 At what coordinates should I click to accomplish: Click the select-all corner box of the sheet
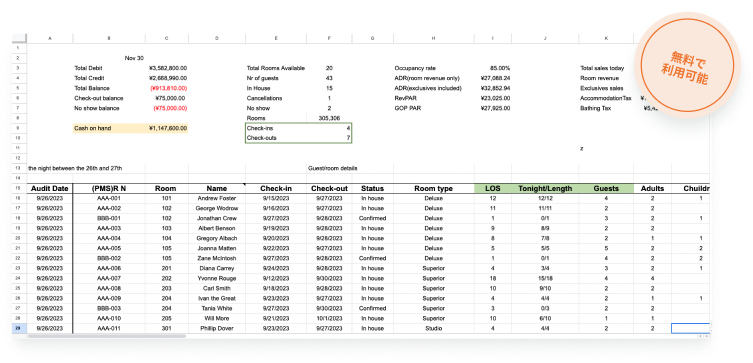(x=19, y=38)
